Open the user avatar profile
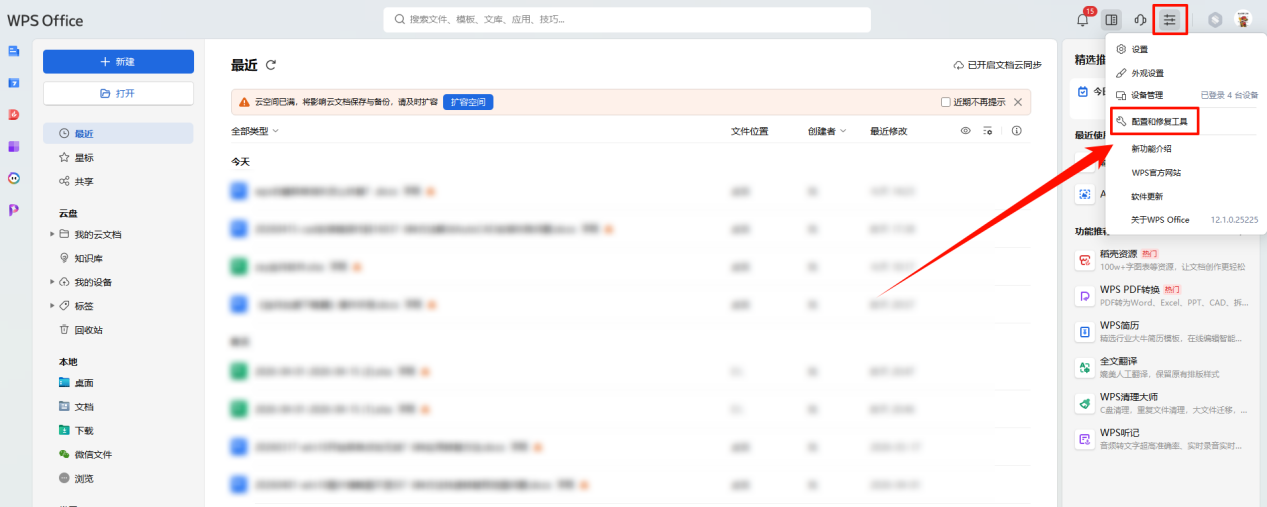 click(1243, 20)
